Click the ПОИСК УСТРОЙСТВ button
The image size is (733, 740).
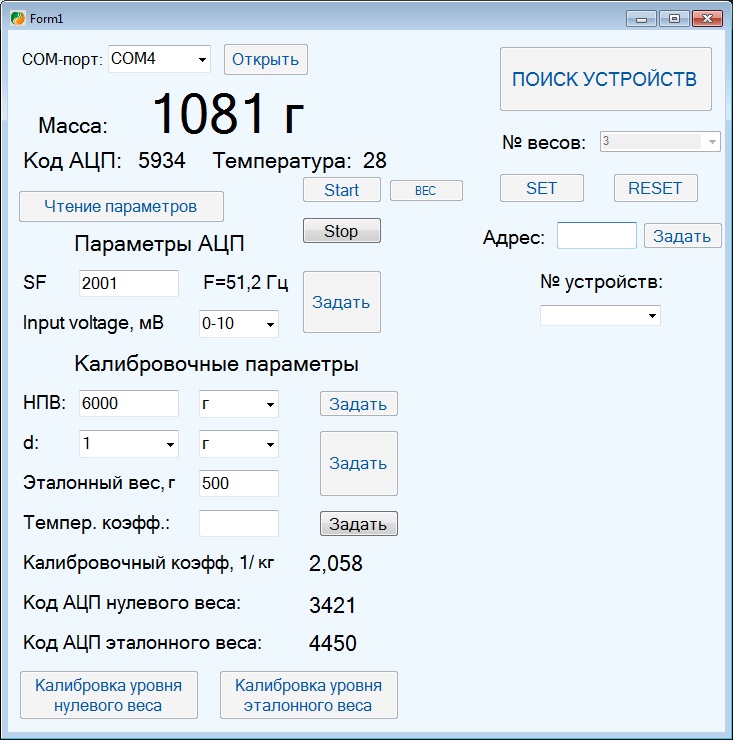[x=606, y=79]
